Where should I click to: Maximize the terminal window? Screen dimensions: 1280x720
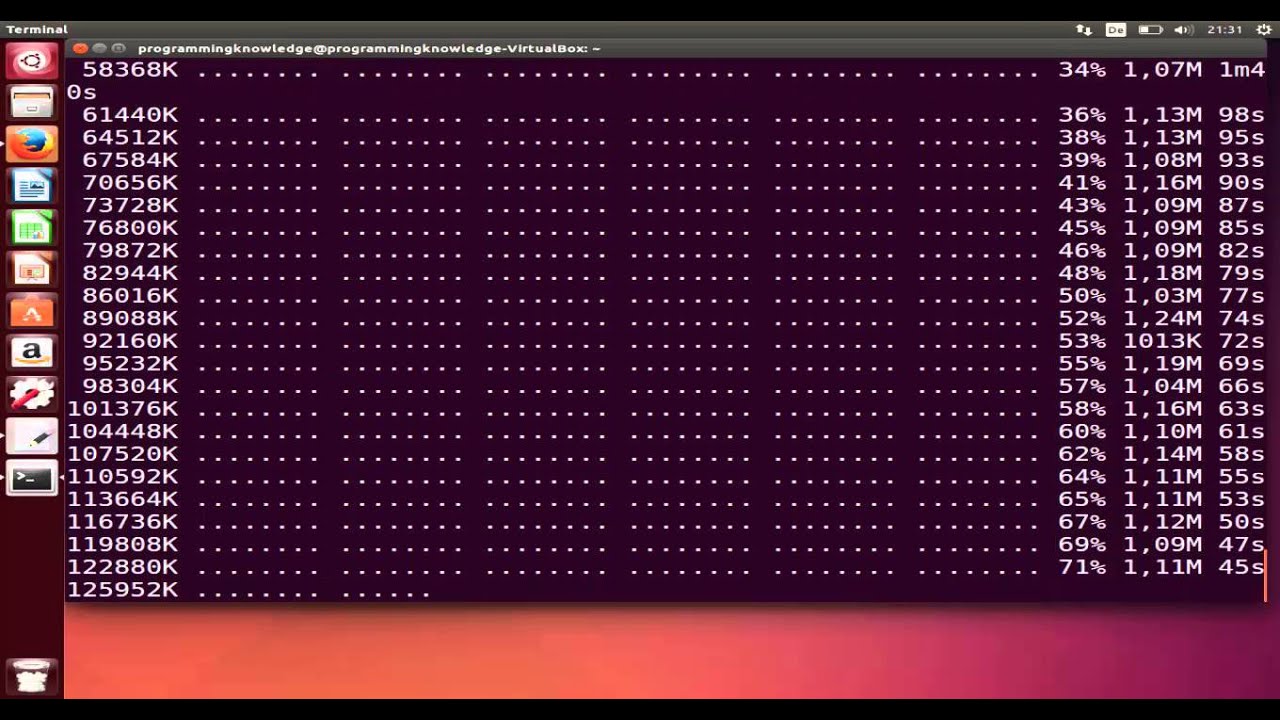(118, 48)
